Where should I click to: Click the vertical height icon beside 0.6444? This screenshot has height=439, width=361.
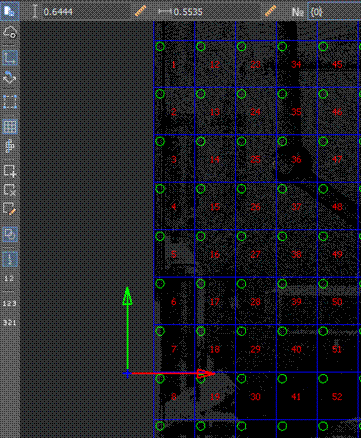pos(35,12)
